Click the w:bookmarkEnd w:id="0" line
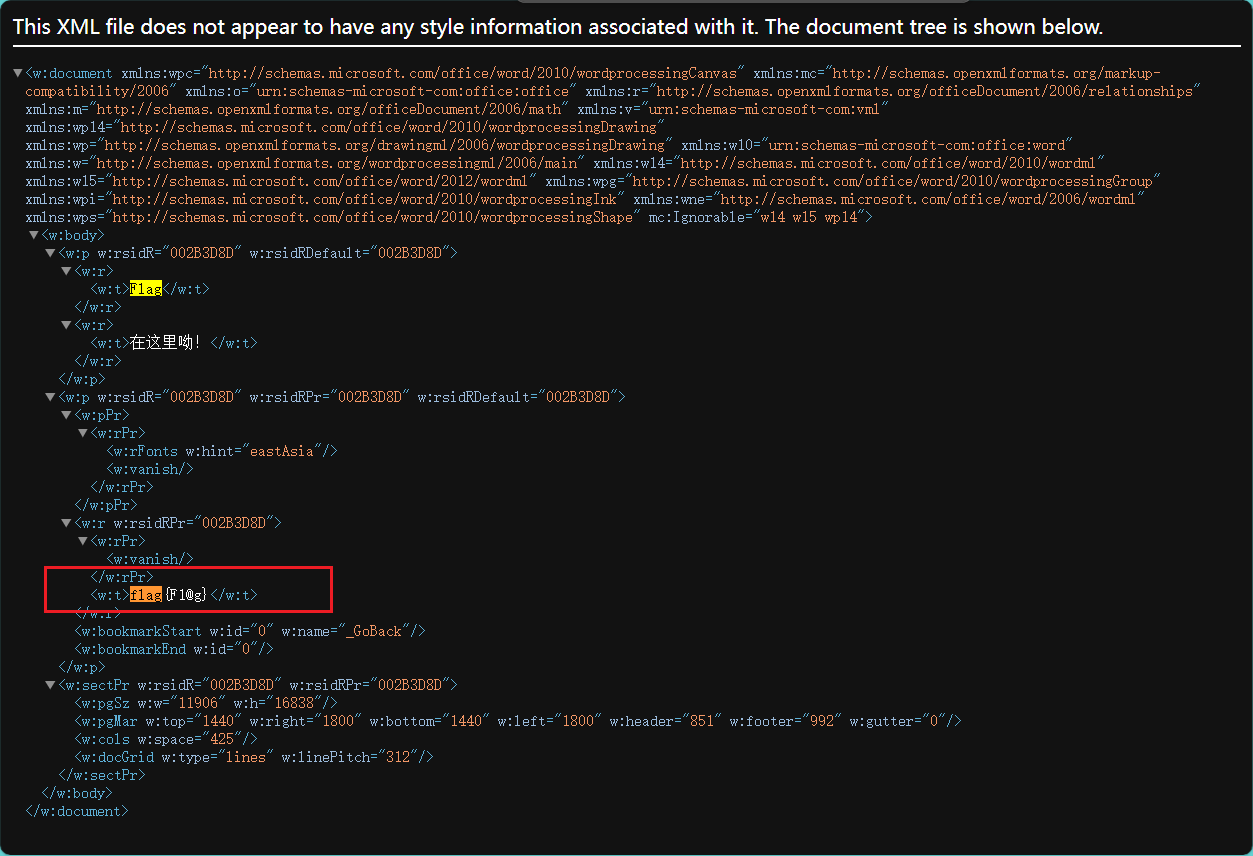 click(174, 649)
